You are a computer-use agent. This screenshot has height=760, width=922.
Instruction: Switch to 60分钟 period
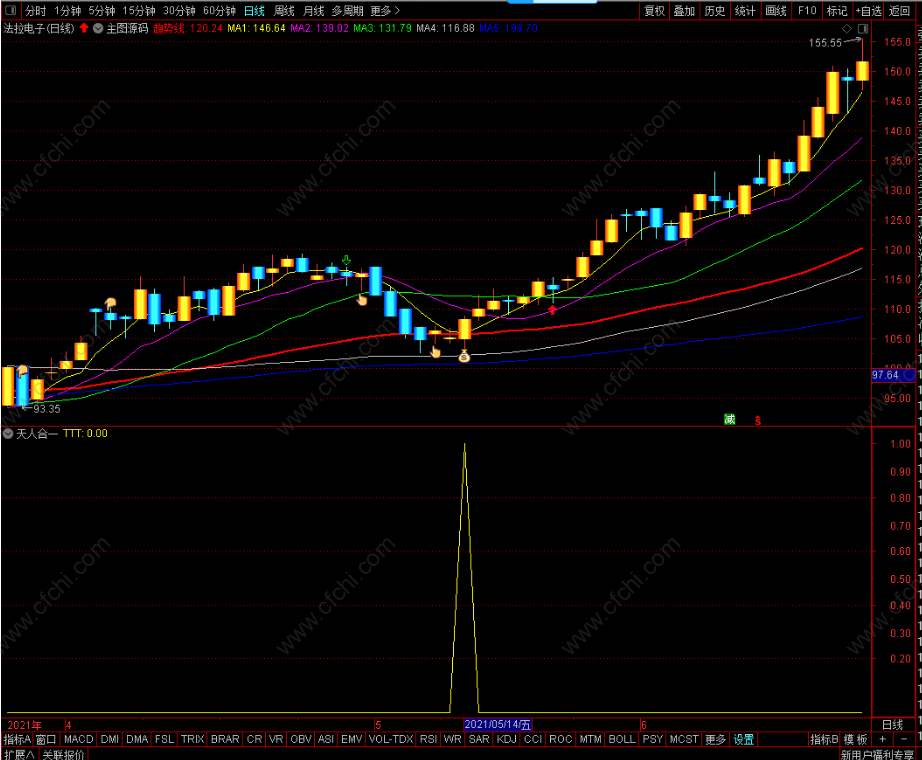[x=219, y=11]
